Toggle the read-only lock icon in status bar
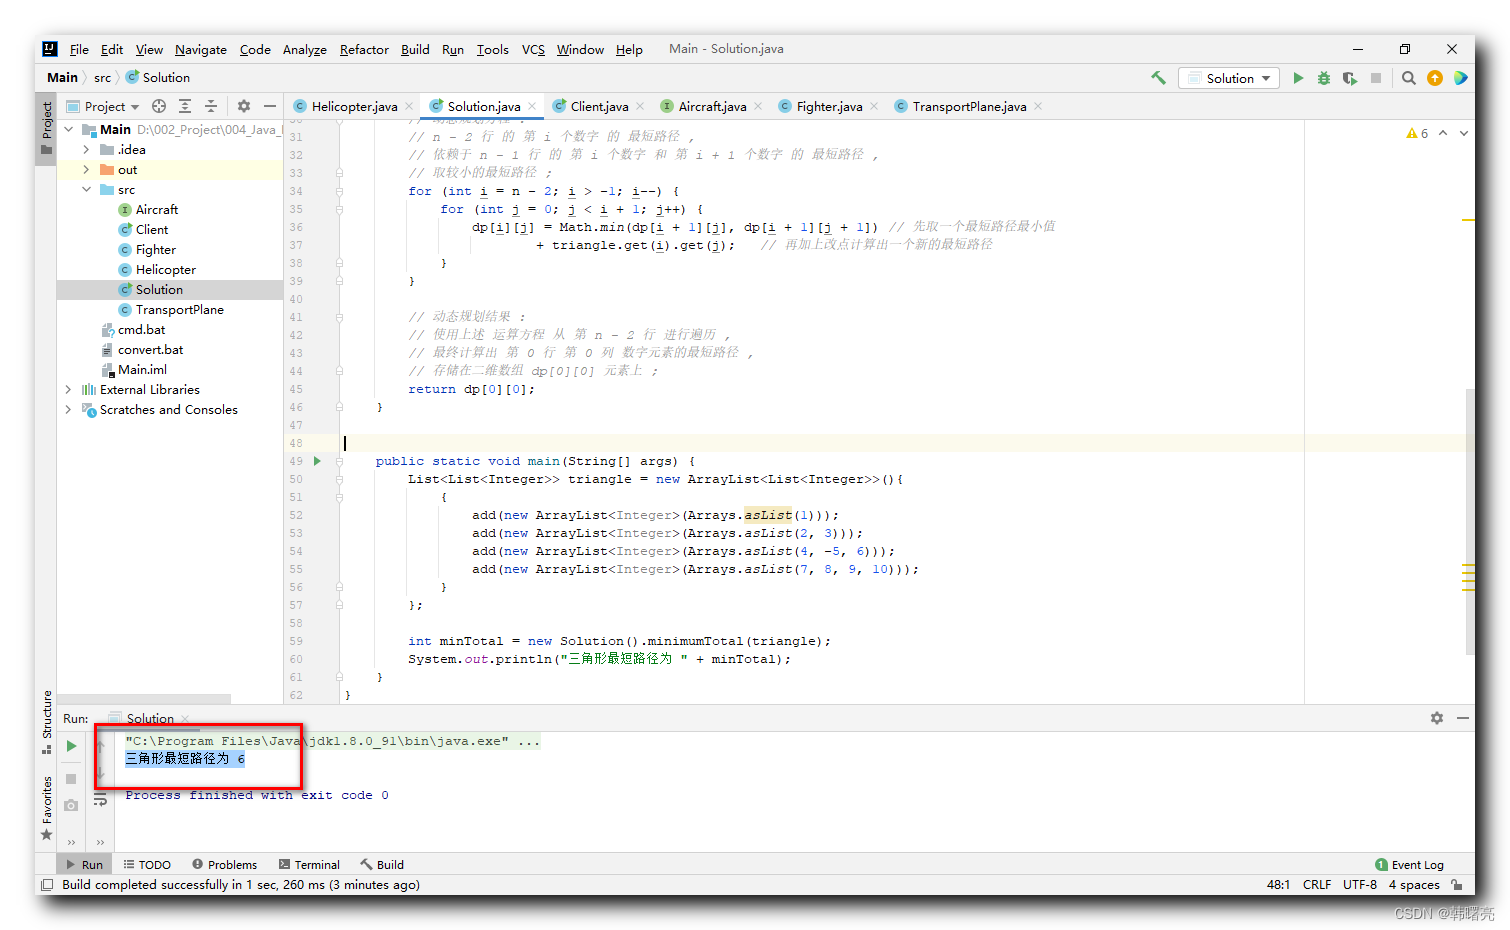 1457,885
